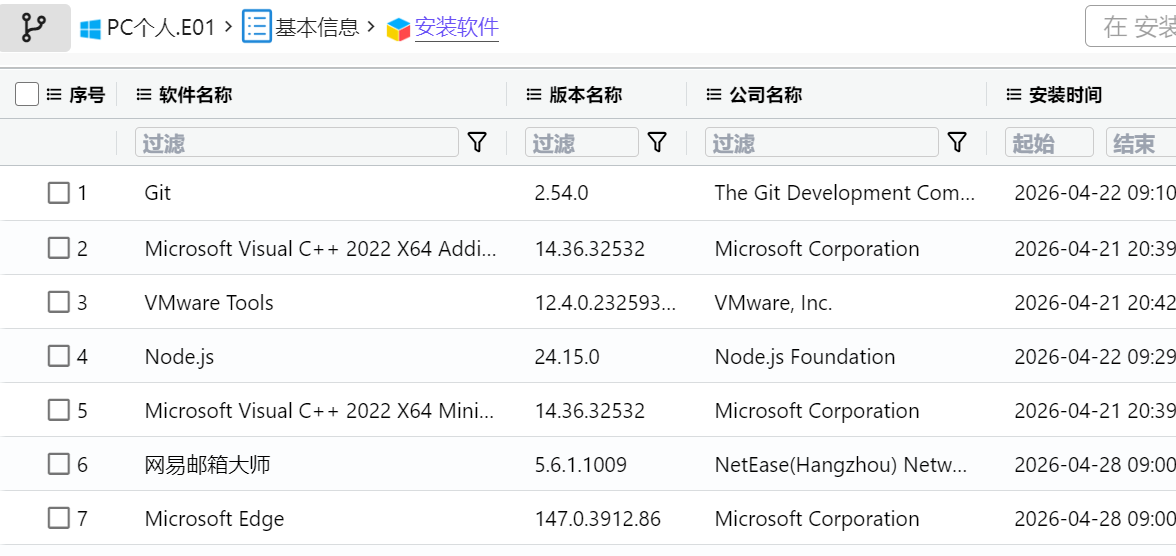
Task: Check the box for row 4 Node.js
Action: coord(58,356)
